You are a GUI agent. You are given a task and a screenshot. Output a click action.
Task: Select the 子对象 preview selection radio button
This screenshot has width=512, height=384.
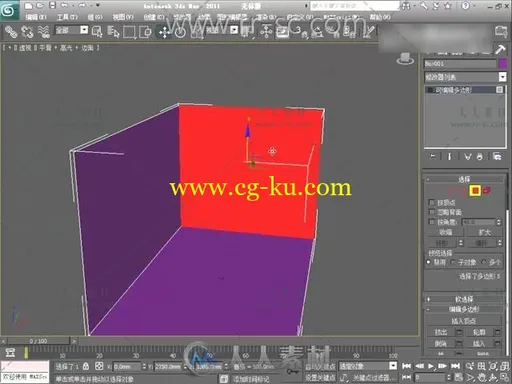point(453,262)
